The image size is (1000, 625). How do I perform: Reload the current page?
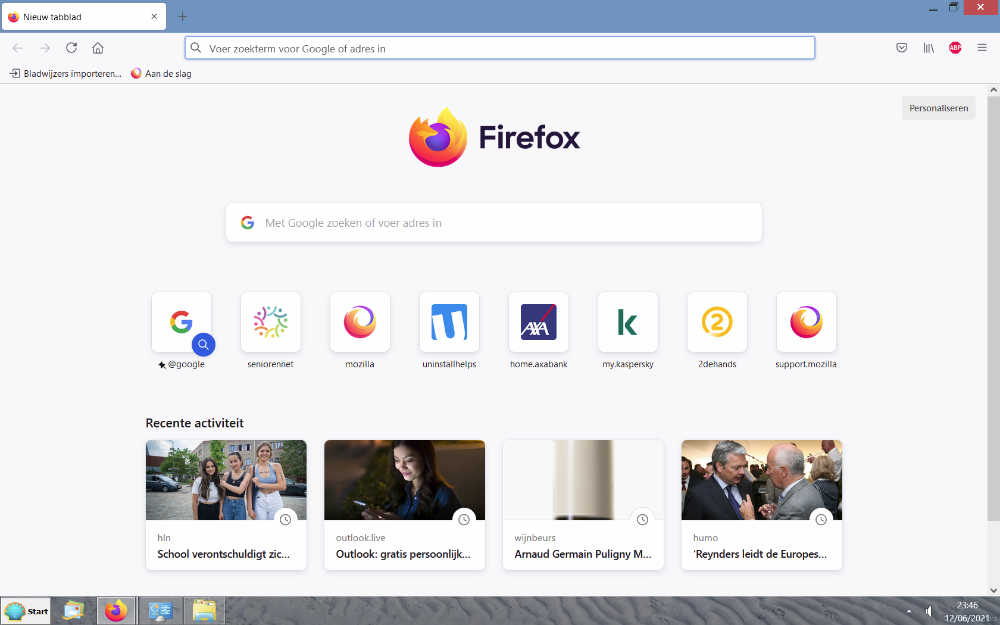[71, 48]
